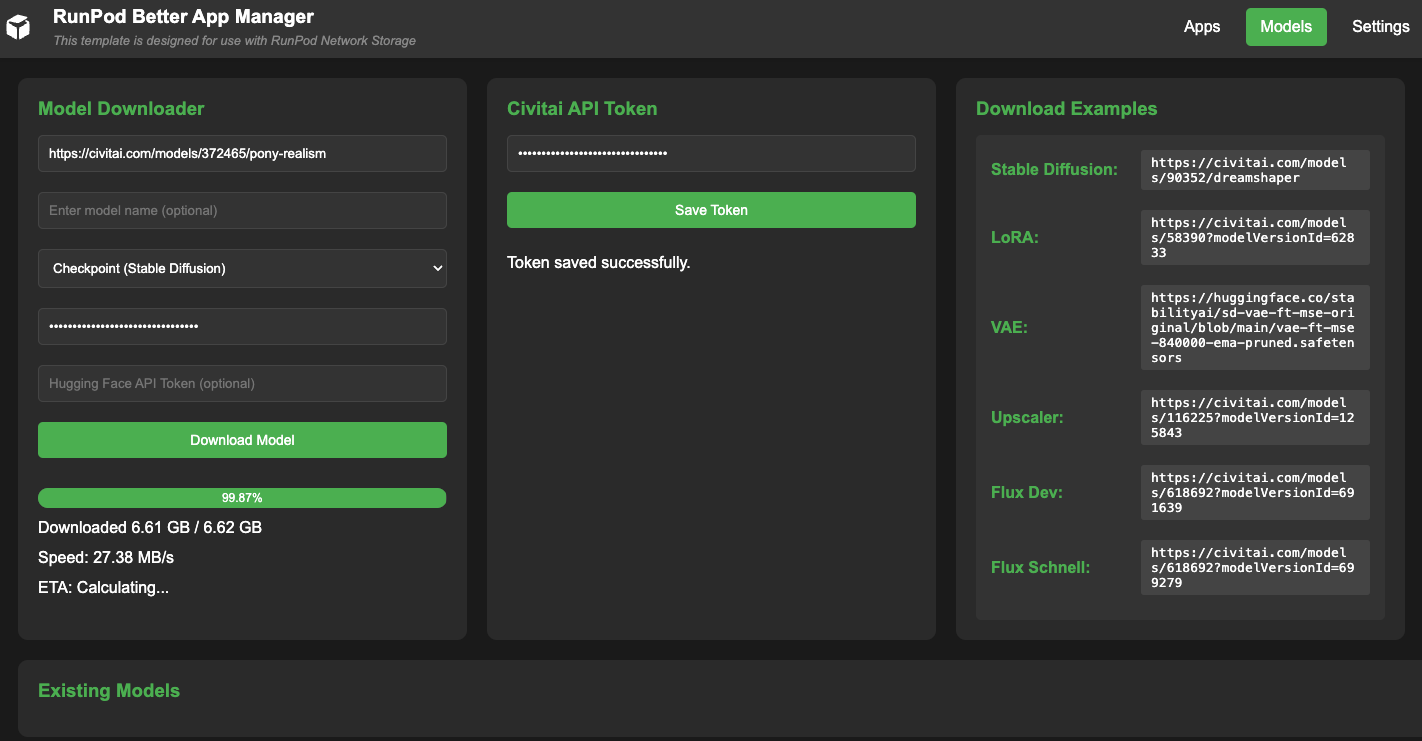Select the Flux Dev example URL
Image resolution: width=1422 pixels, height=741 pixels.
point(1255,493)
